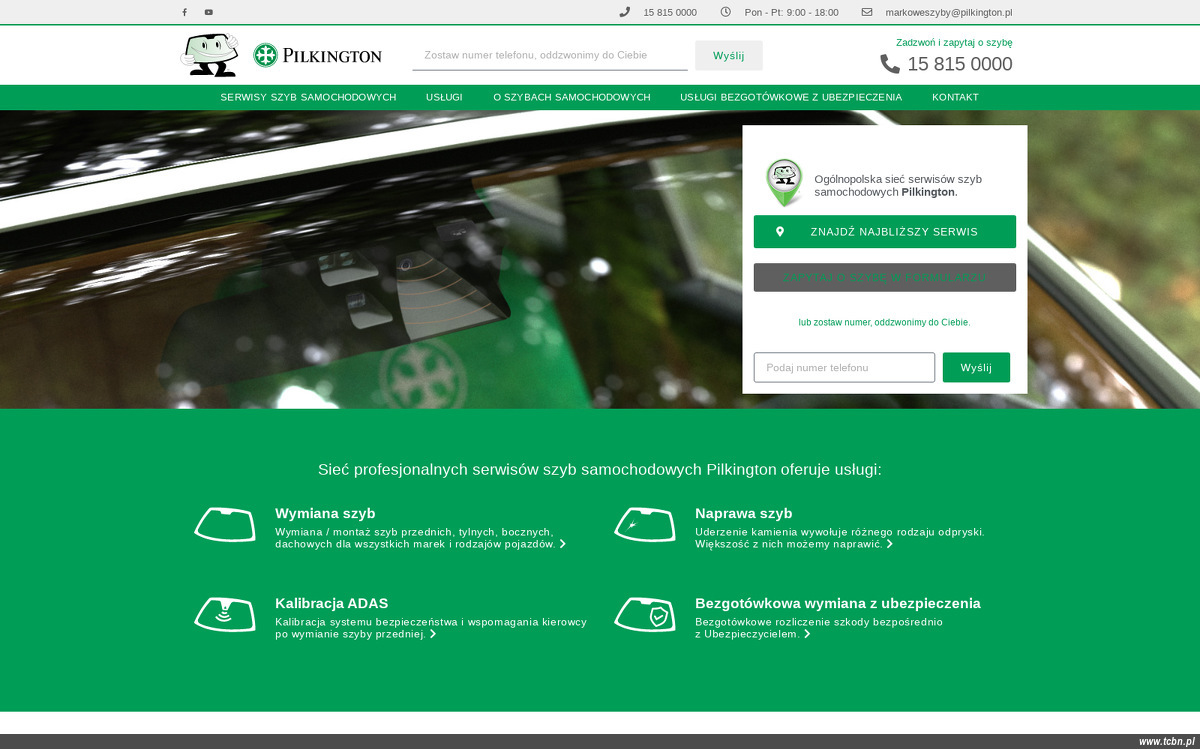Focus the Podaj numer telefonu field
This screenshot has width=1200, height=749.
(844, 367)
